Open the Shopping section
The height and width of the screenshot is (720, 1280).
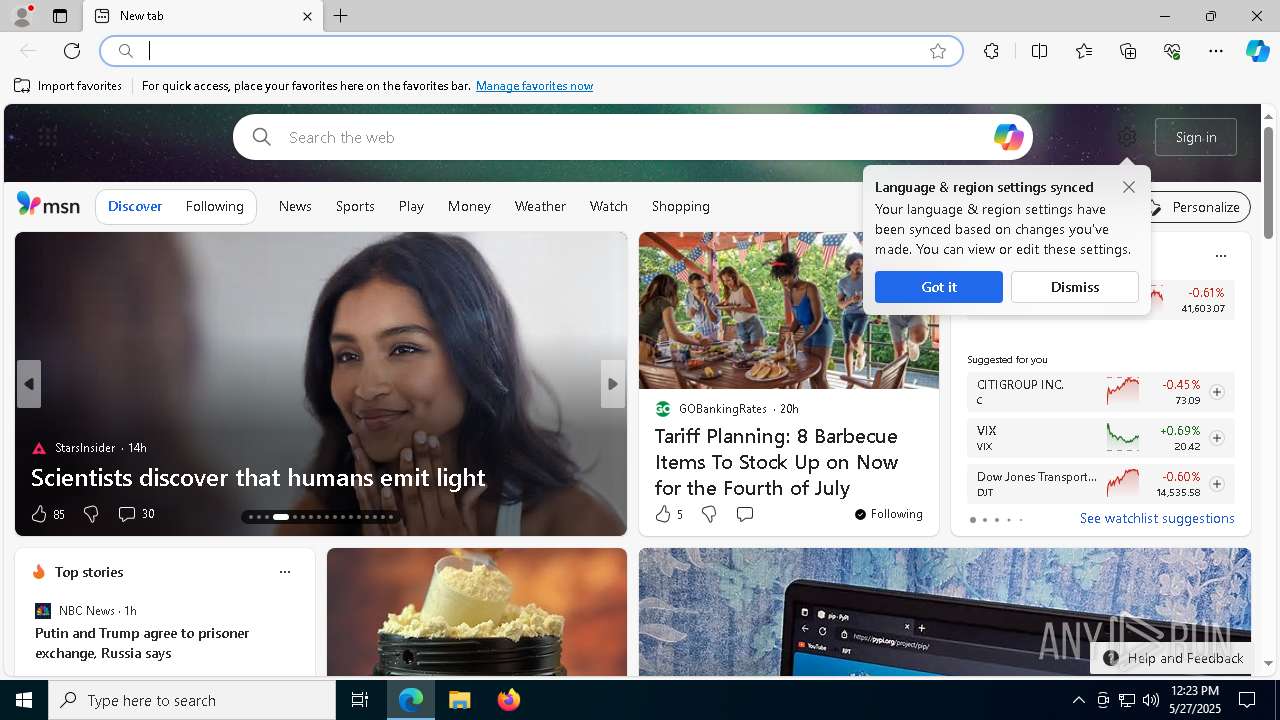pos(681,206)
